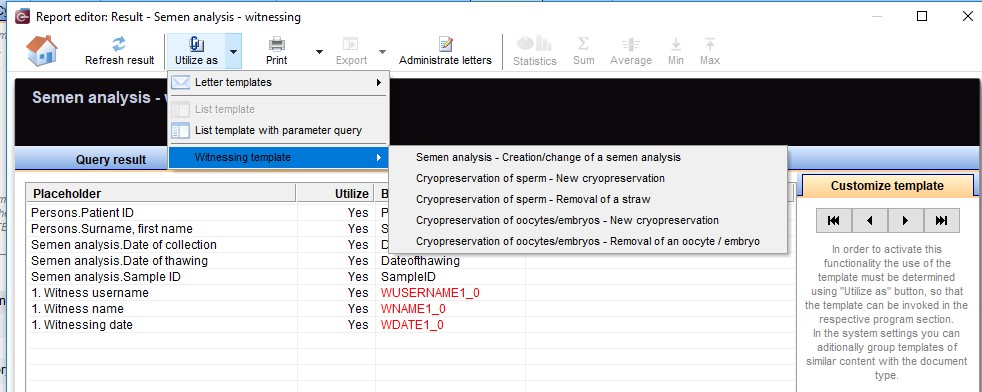Click Refresh result button
The image size is (982, 392).
coord(120,51)
